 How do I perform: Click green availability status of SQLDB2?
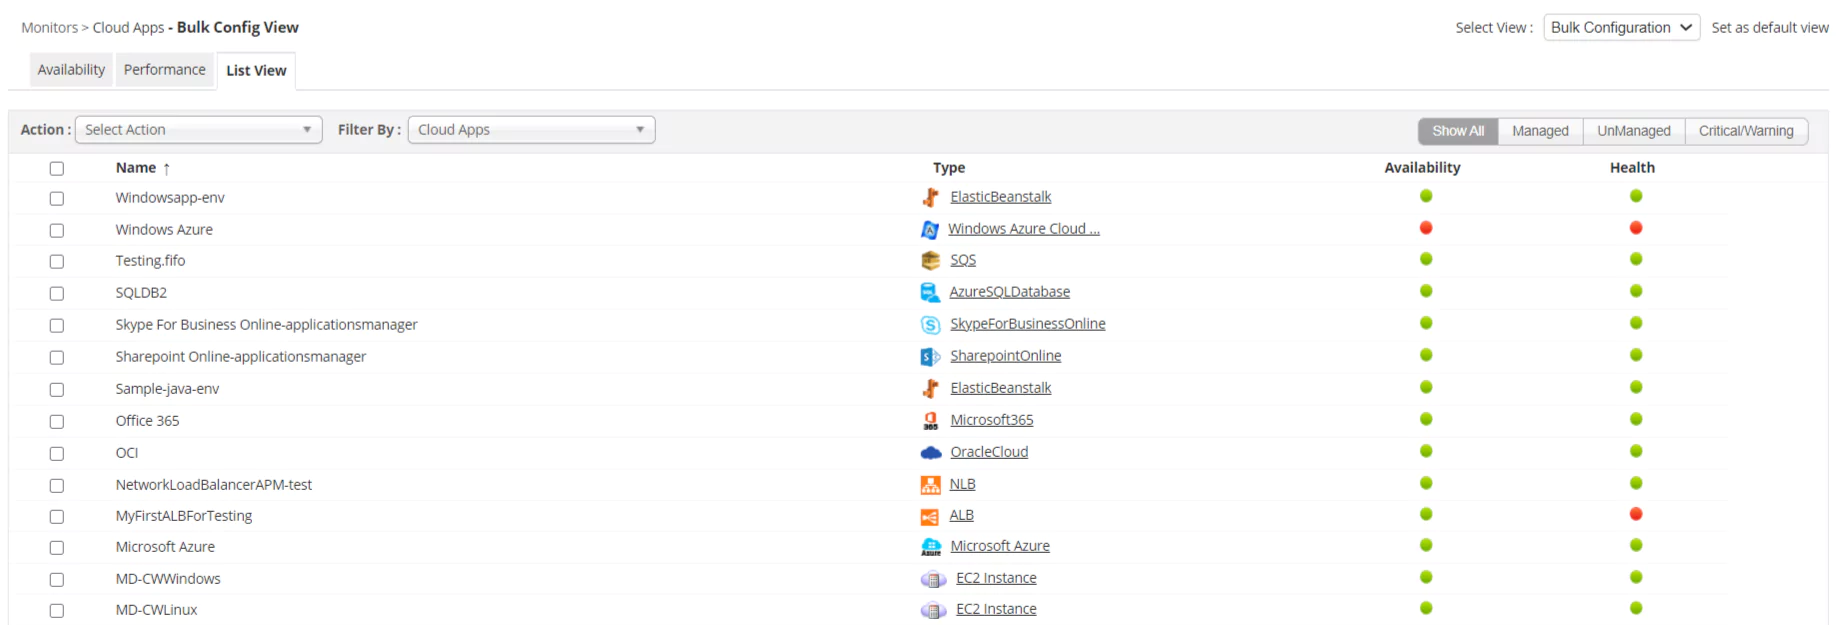1425,291
